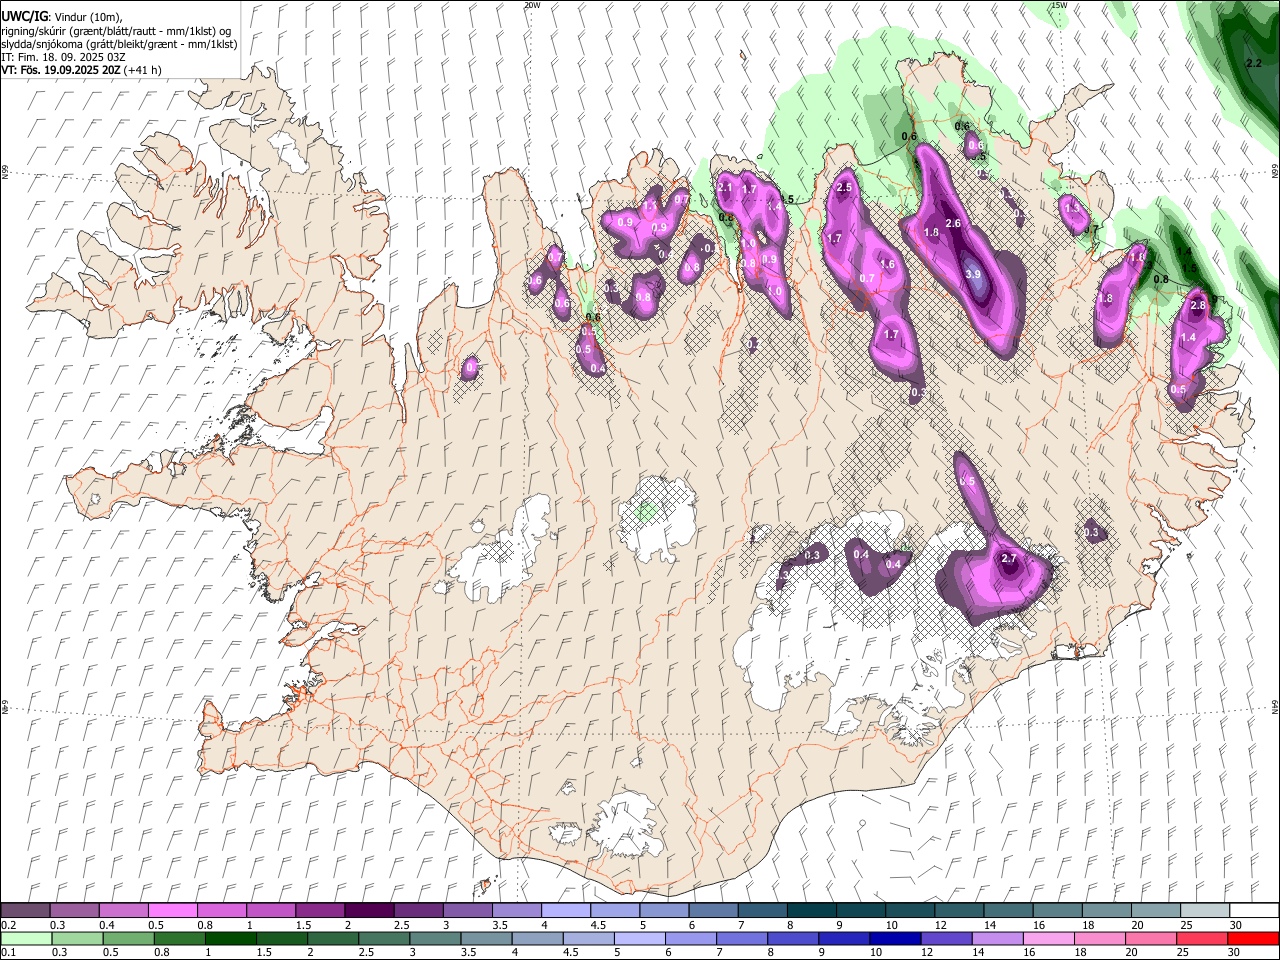Click the pale grey 25 snow-scale swatch
The width and height of the screenshot is (1280, 960).
tap(1204, 911)
